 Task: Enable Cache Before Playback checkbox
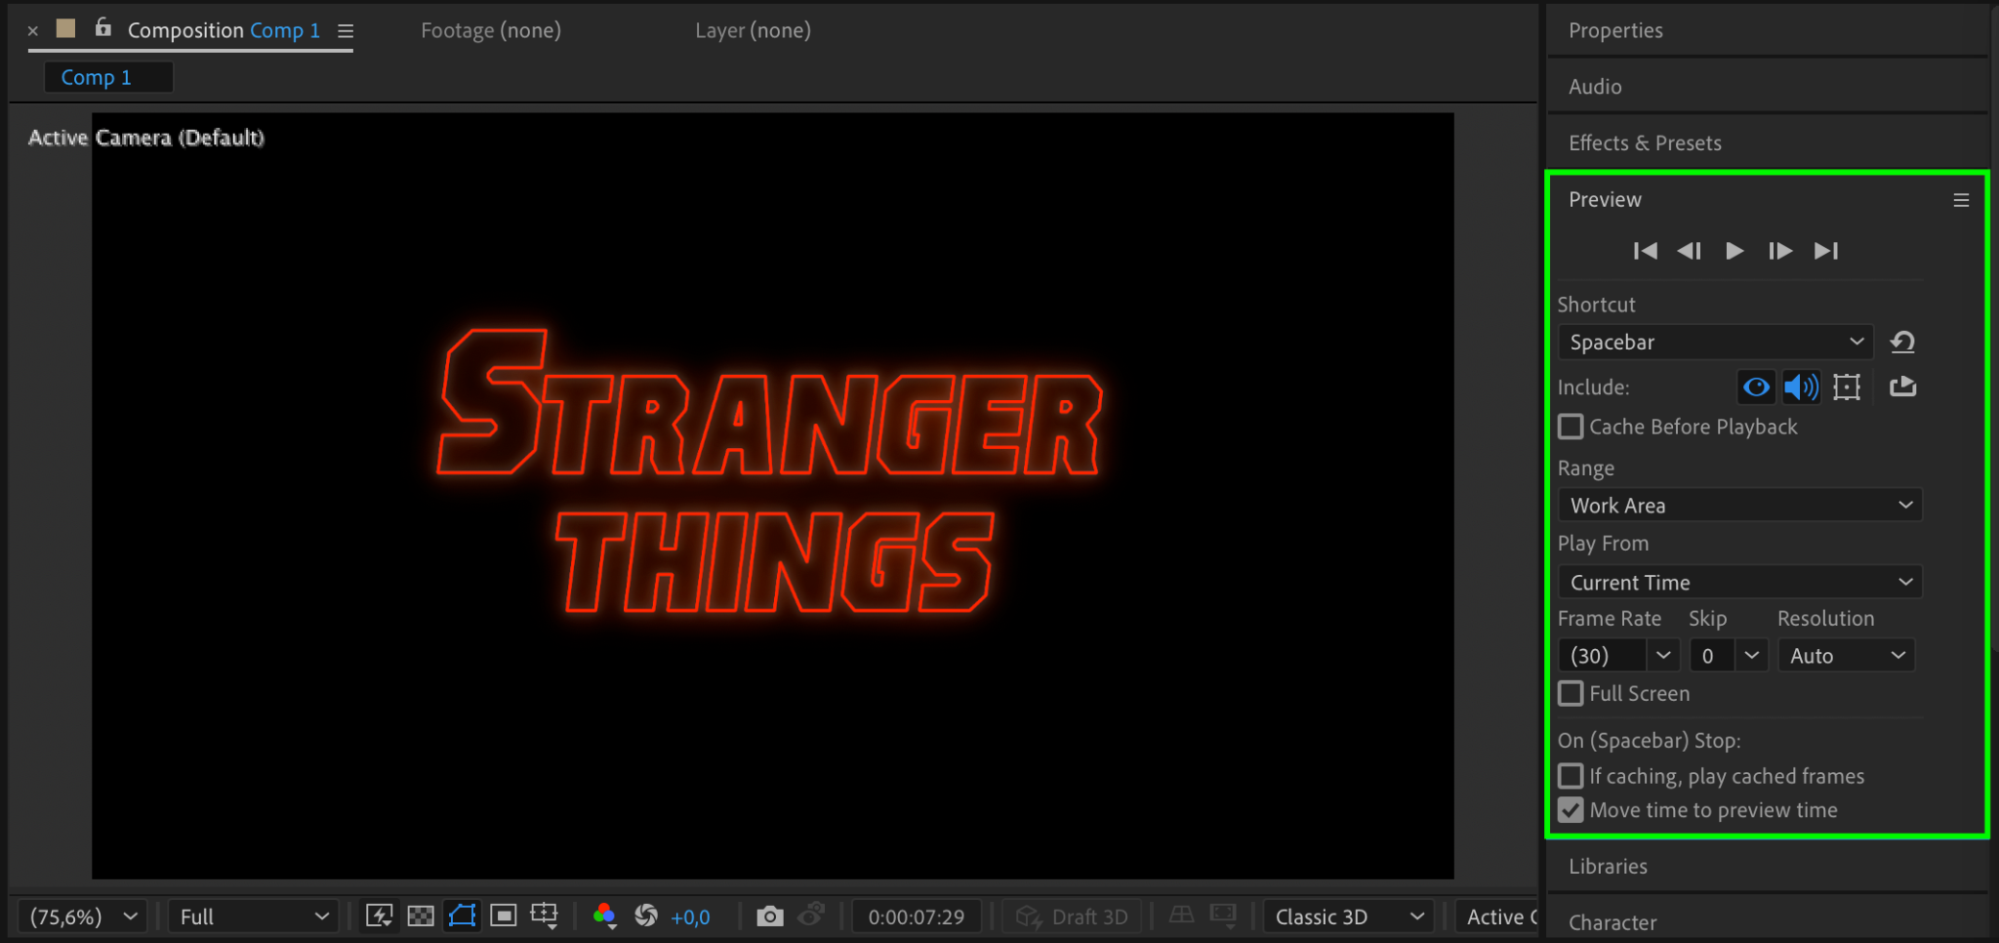point(1571,427)
